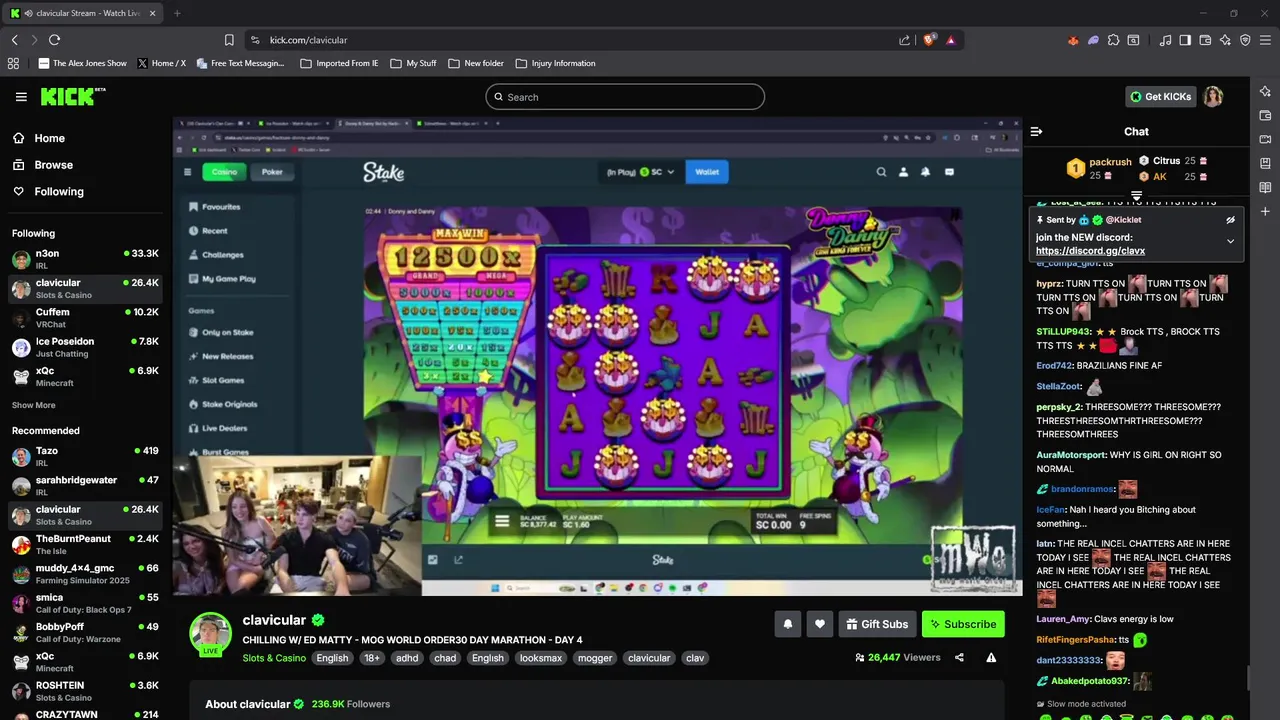Open Ice Poseidon channel
Screen dimensions: 1280x720
(85, 347)
